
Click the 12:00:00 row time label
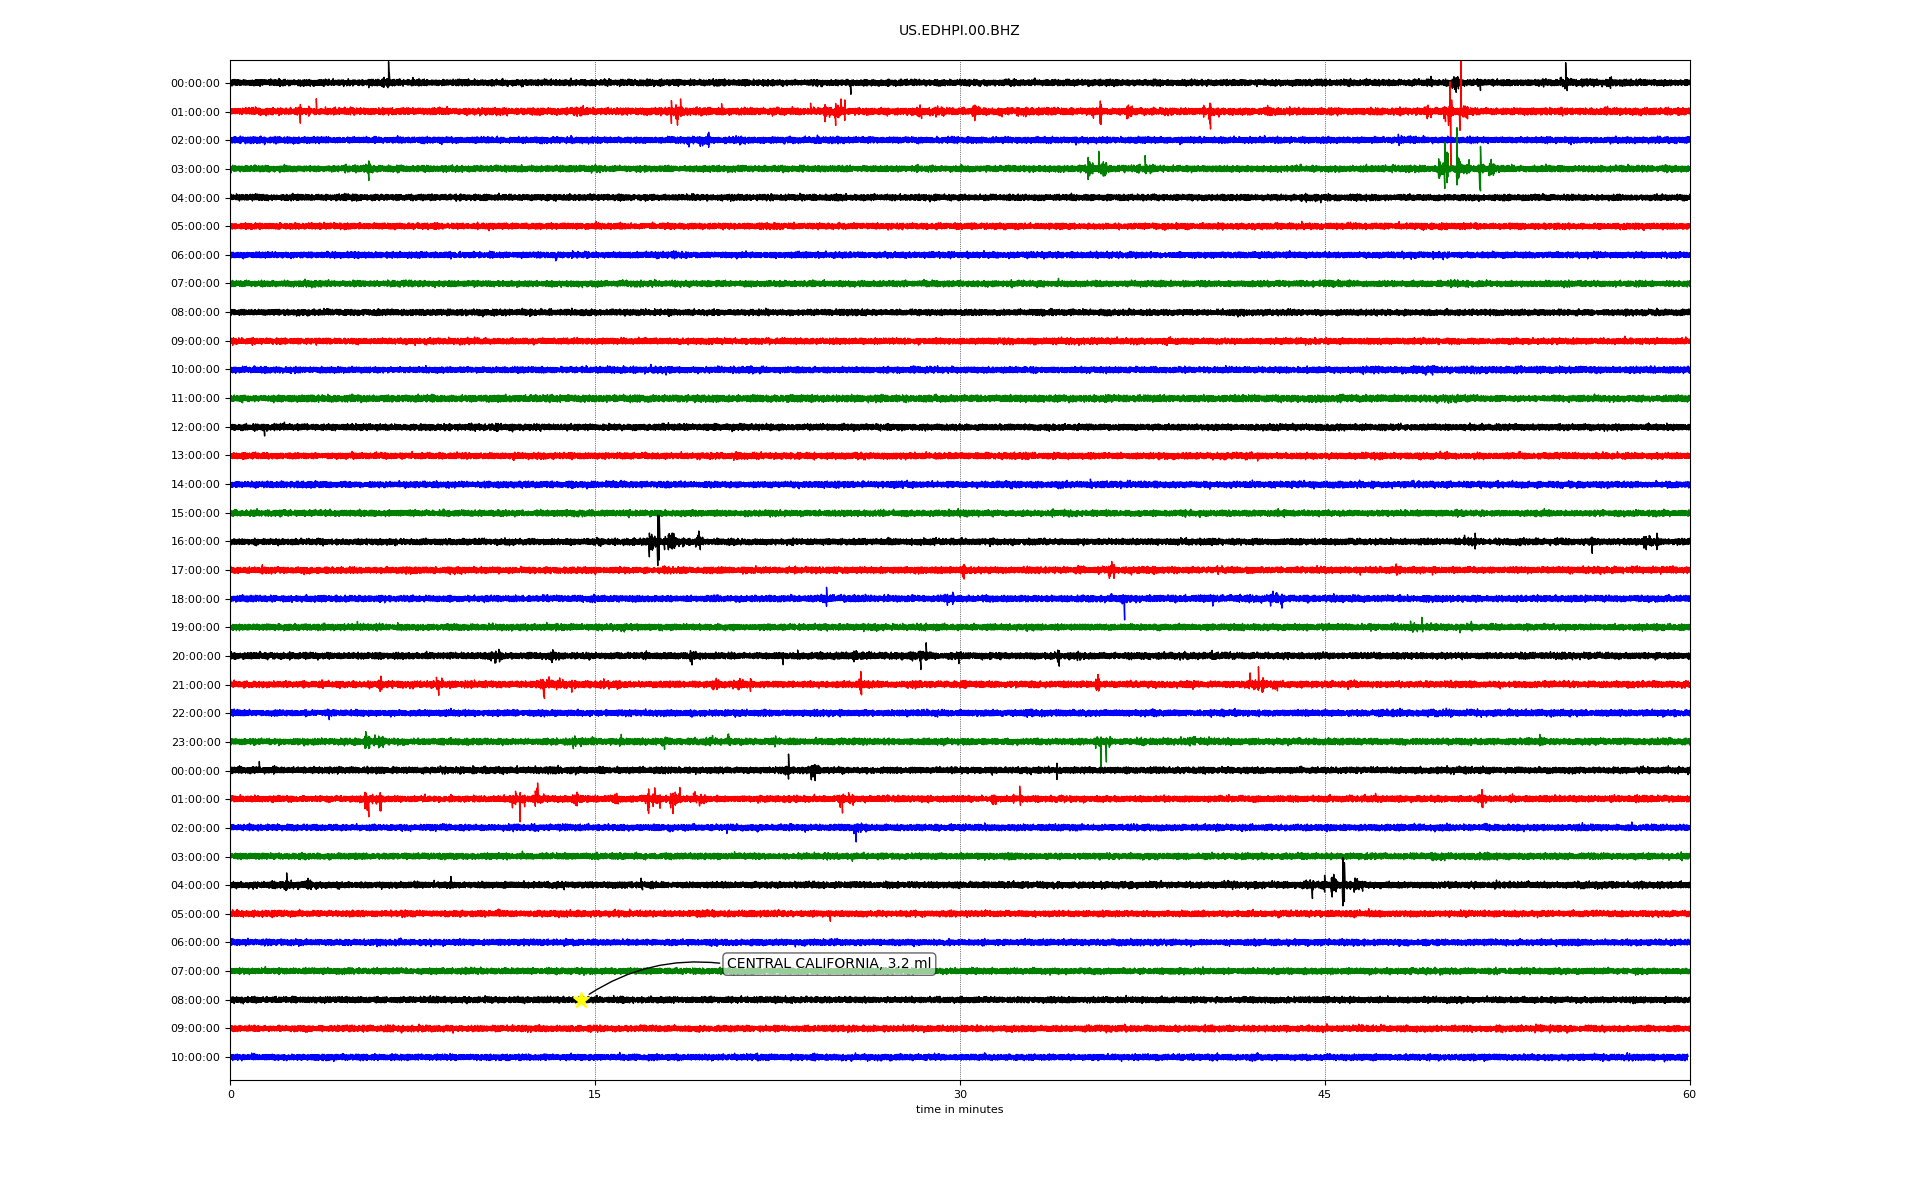(195, 428)
